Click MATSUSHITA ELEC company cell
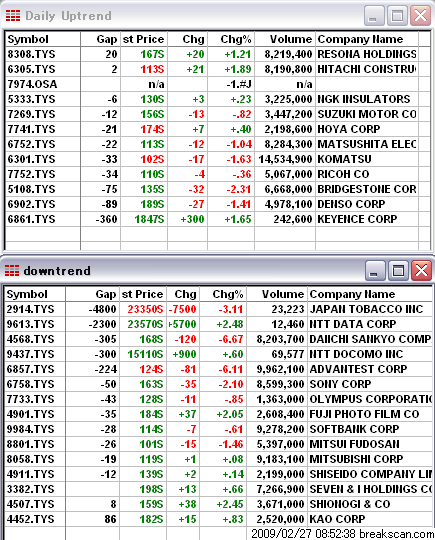Screen dimensions: 435x540 point(367,144)
